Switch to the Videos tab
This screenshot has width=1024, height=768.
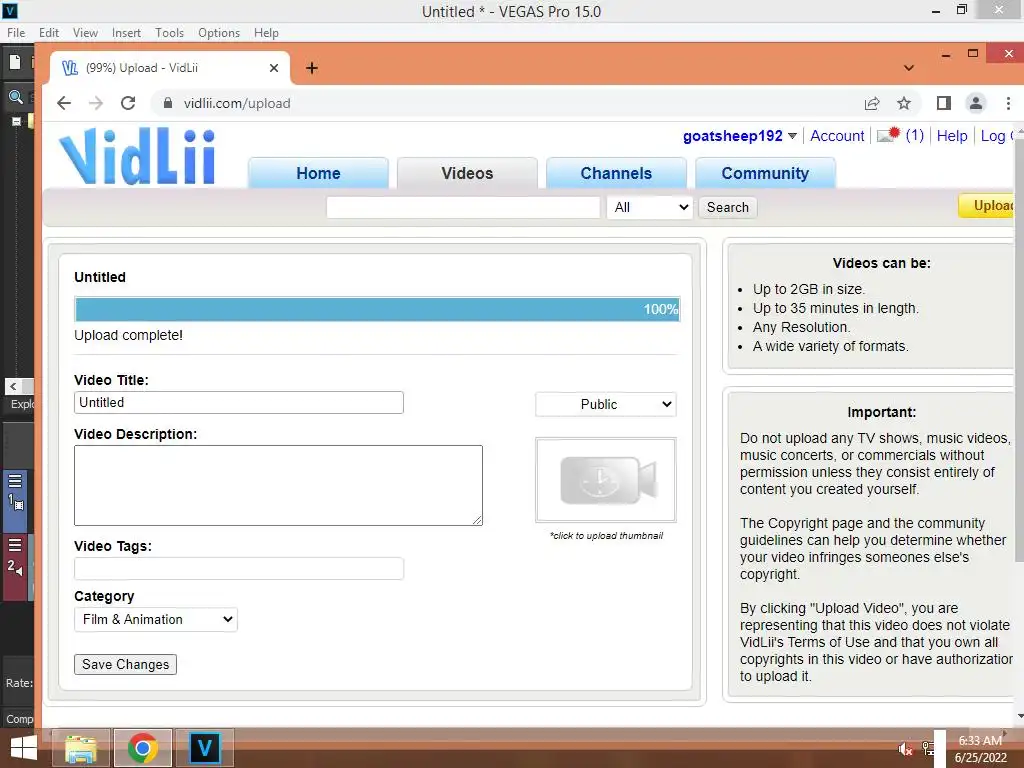467,173
